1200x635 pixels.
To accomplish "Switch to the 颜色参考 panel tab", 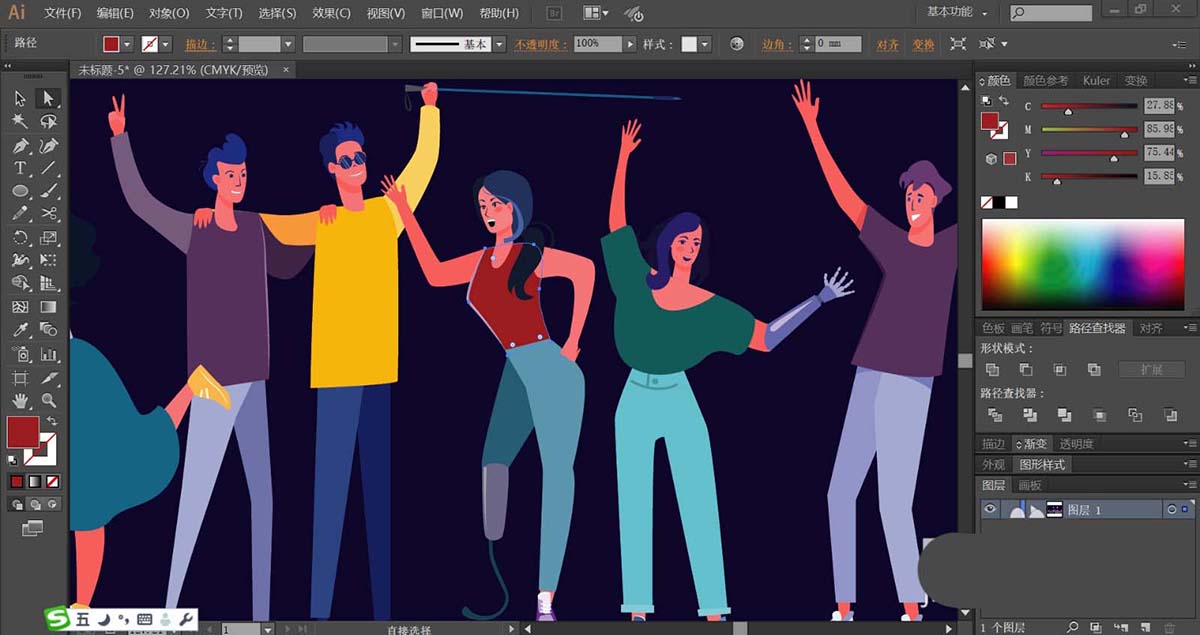I will pos(1045,81).
